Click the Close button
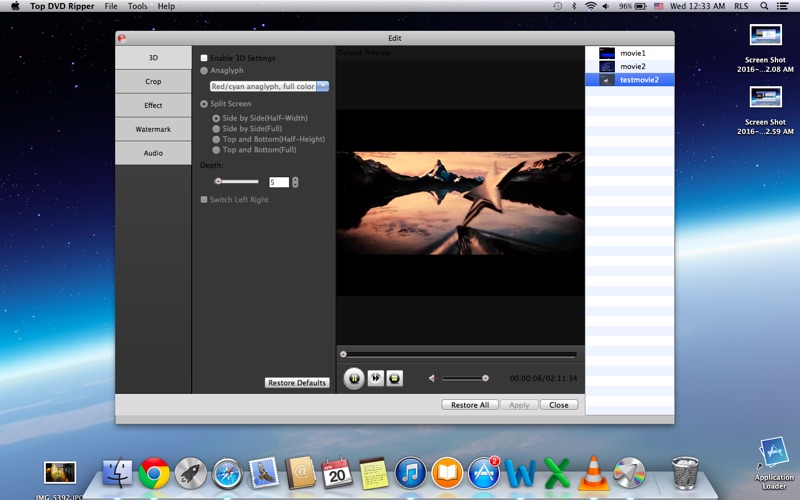The image size is (800, 500). pos(559,405)
